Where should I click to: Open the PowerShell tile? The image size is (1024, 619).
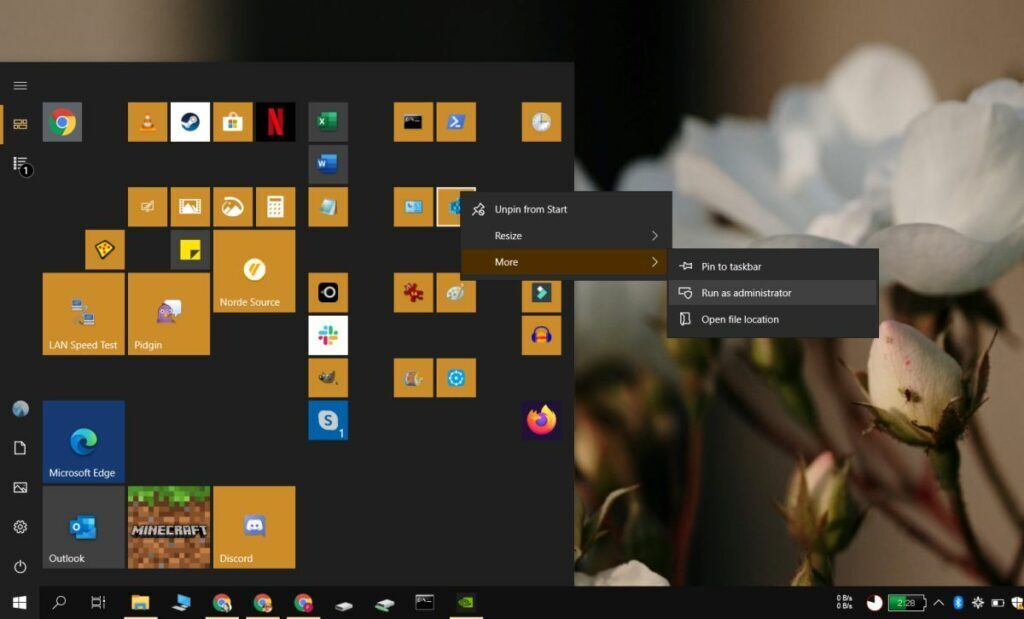pyautogui.click(x=455, y=121)
